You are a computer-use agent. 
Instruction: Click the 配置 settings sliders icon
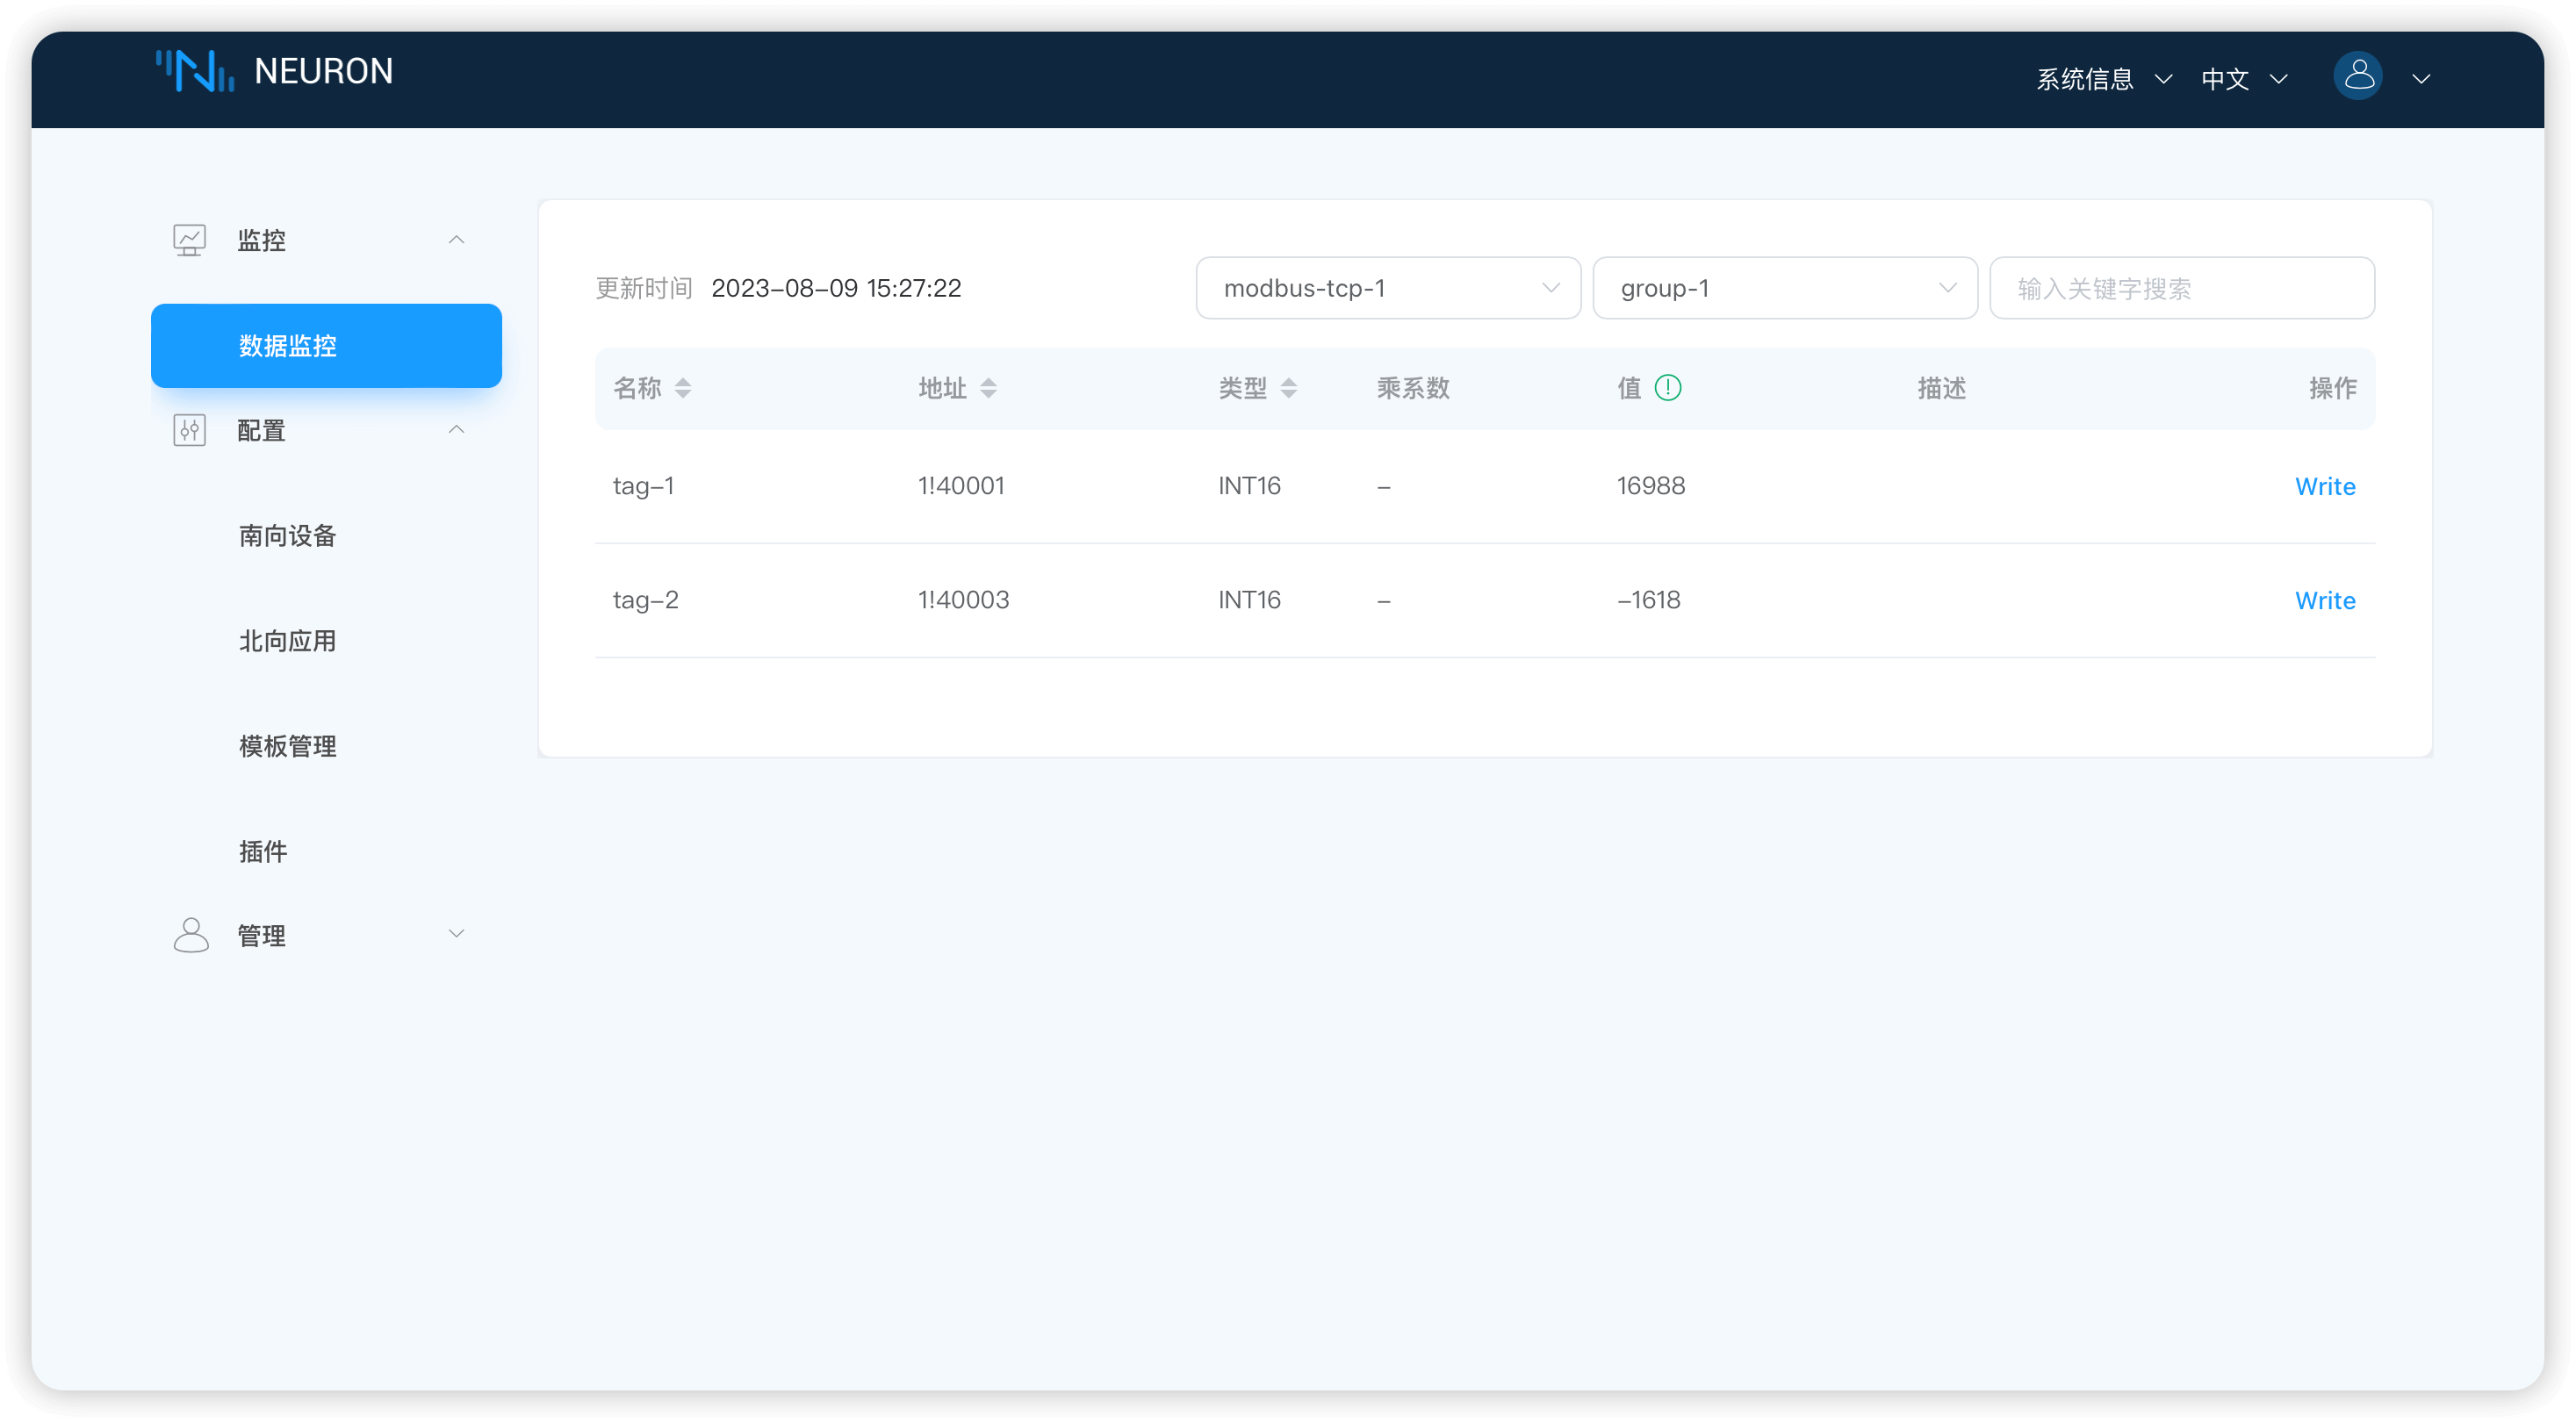(x=190, y=430)
